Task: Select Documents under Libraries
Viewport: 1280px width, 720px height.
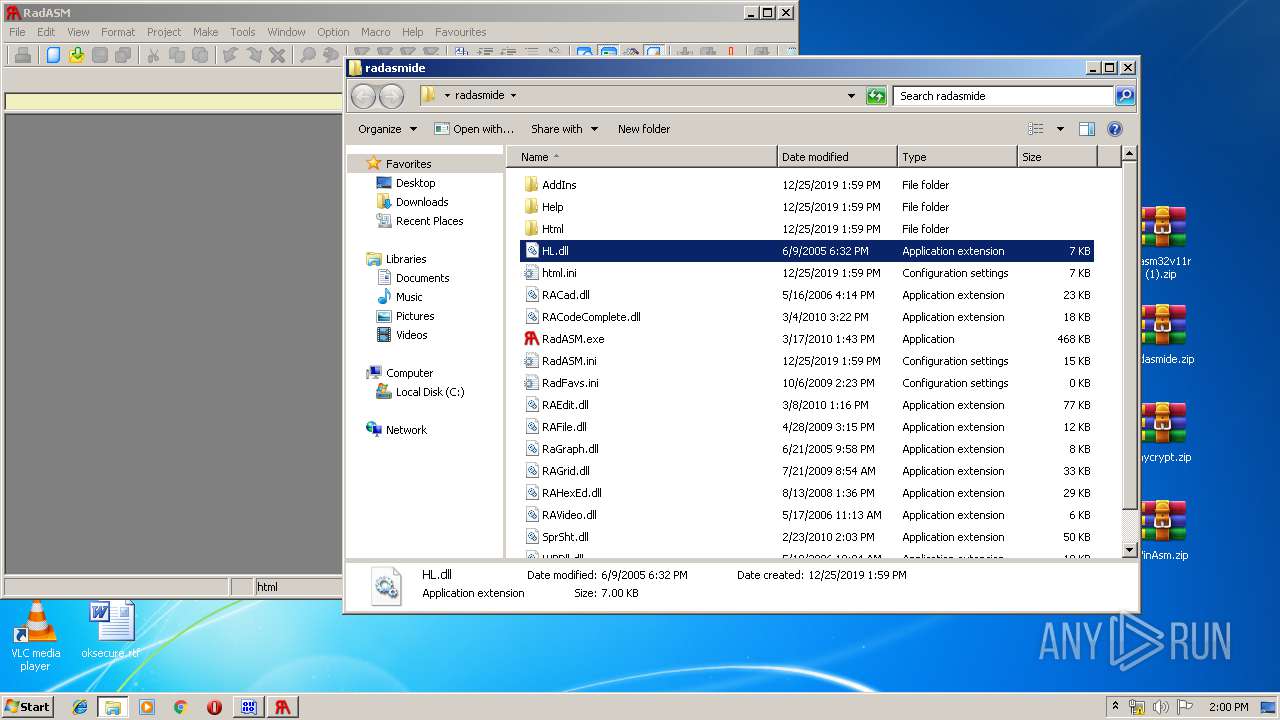Action: [x=422, y=278]
